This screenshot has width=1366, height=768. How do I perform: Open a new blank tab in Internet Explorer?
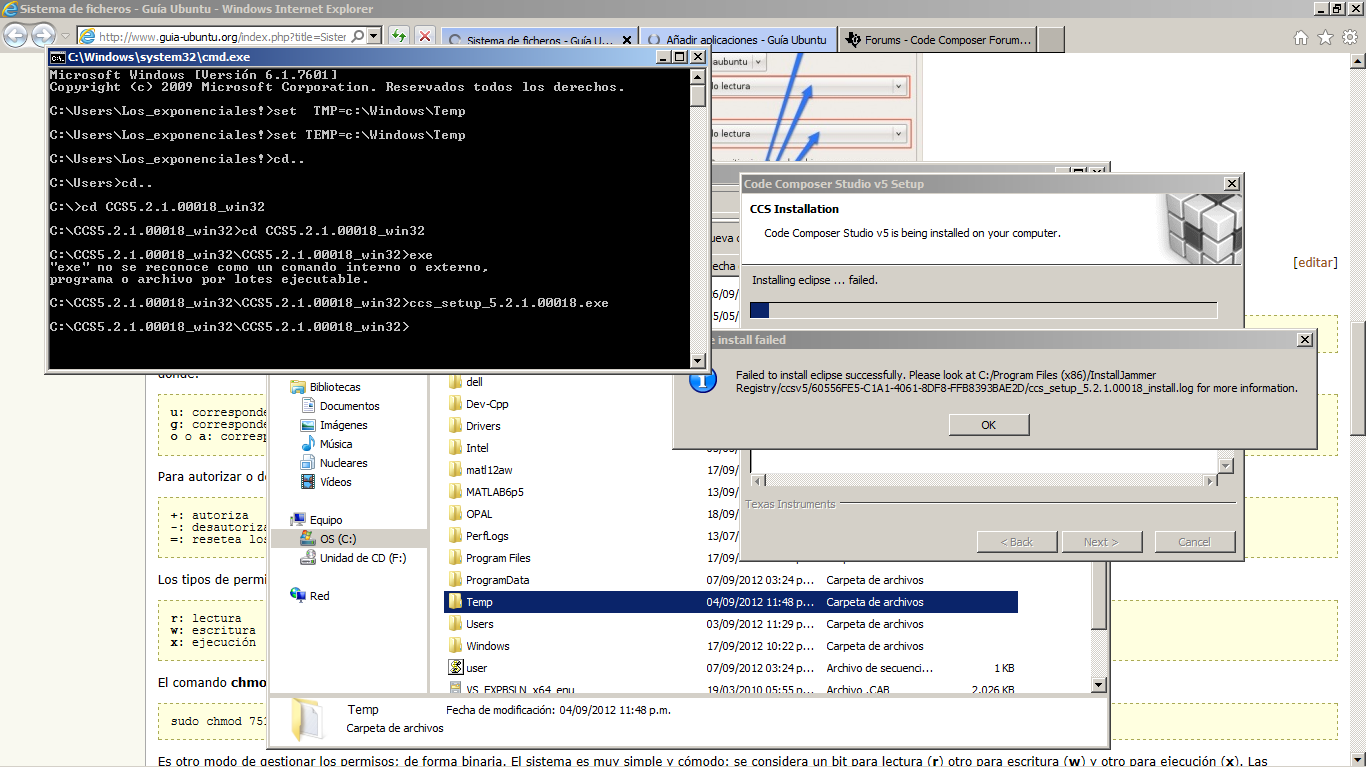1050,40
